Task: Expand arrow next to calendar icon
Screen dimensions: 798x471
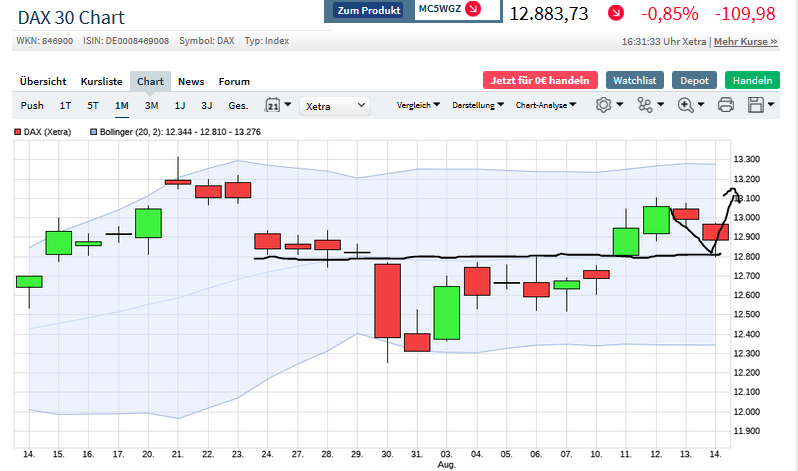Action: (288, 104)
